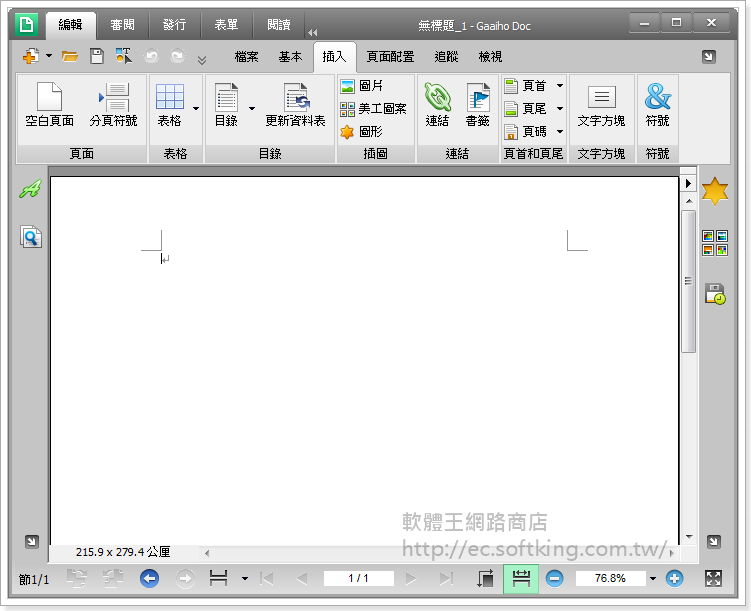Expand the header (頁首) dropdown

[x=560, y=86]
